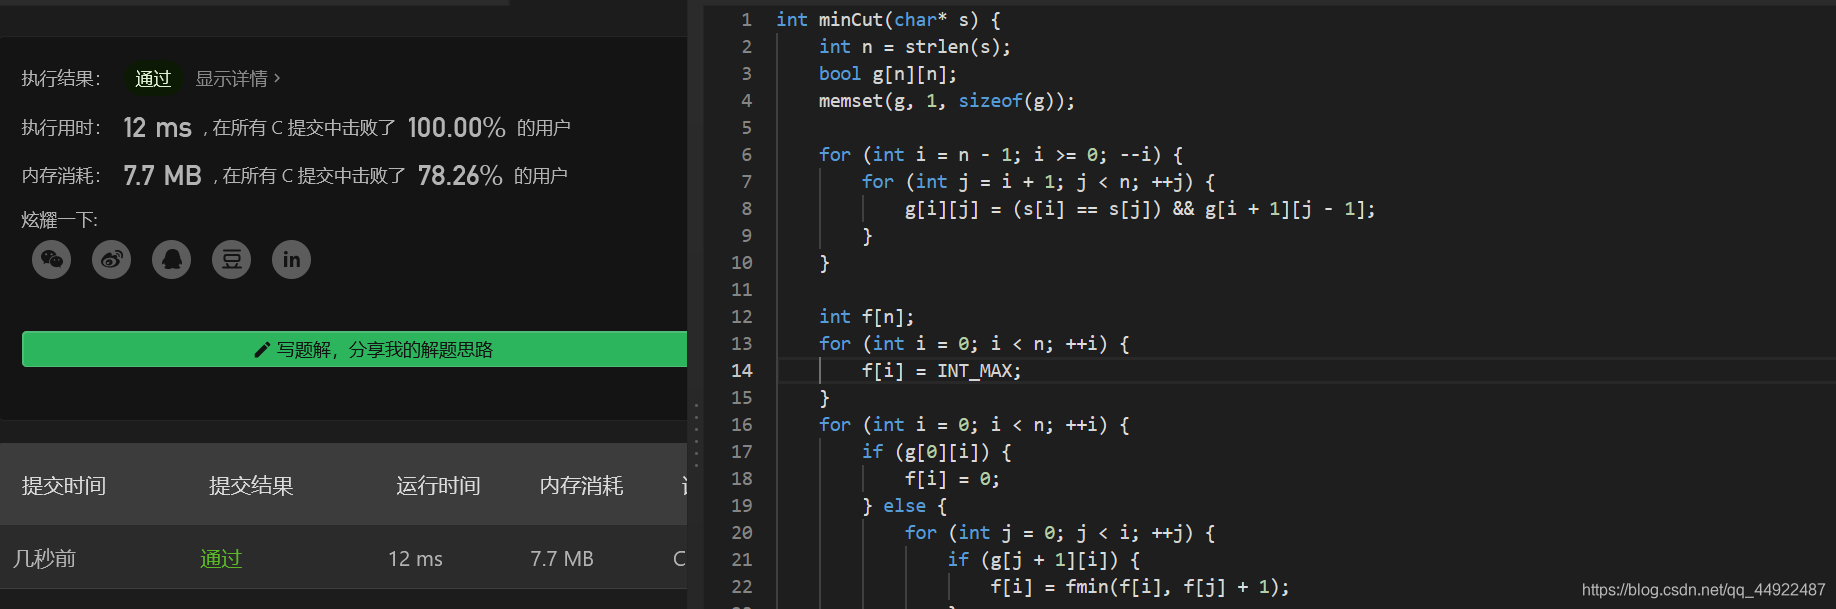1836x609 pixels.
Task: Click the green 写题解 share solution button
Action: 355,349
